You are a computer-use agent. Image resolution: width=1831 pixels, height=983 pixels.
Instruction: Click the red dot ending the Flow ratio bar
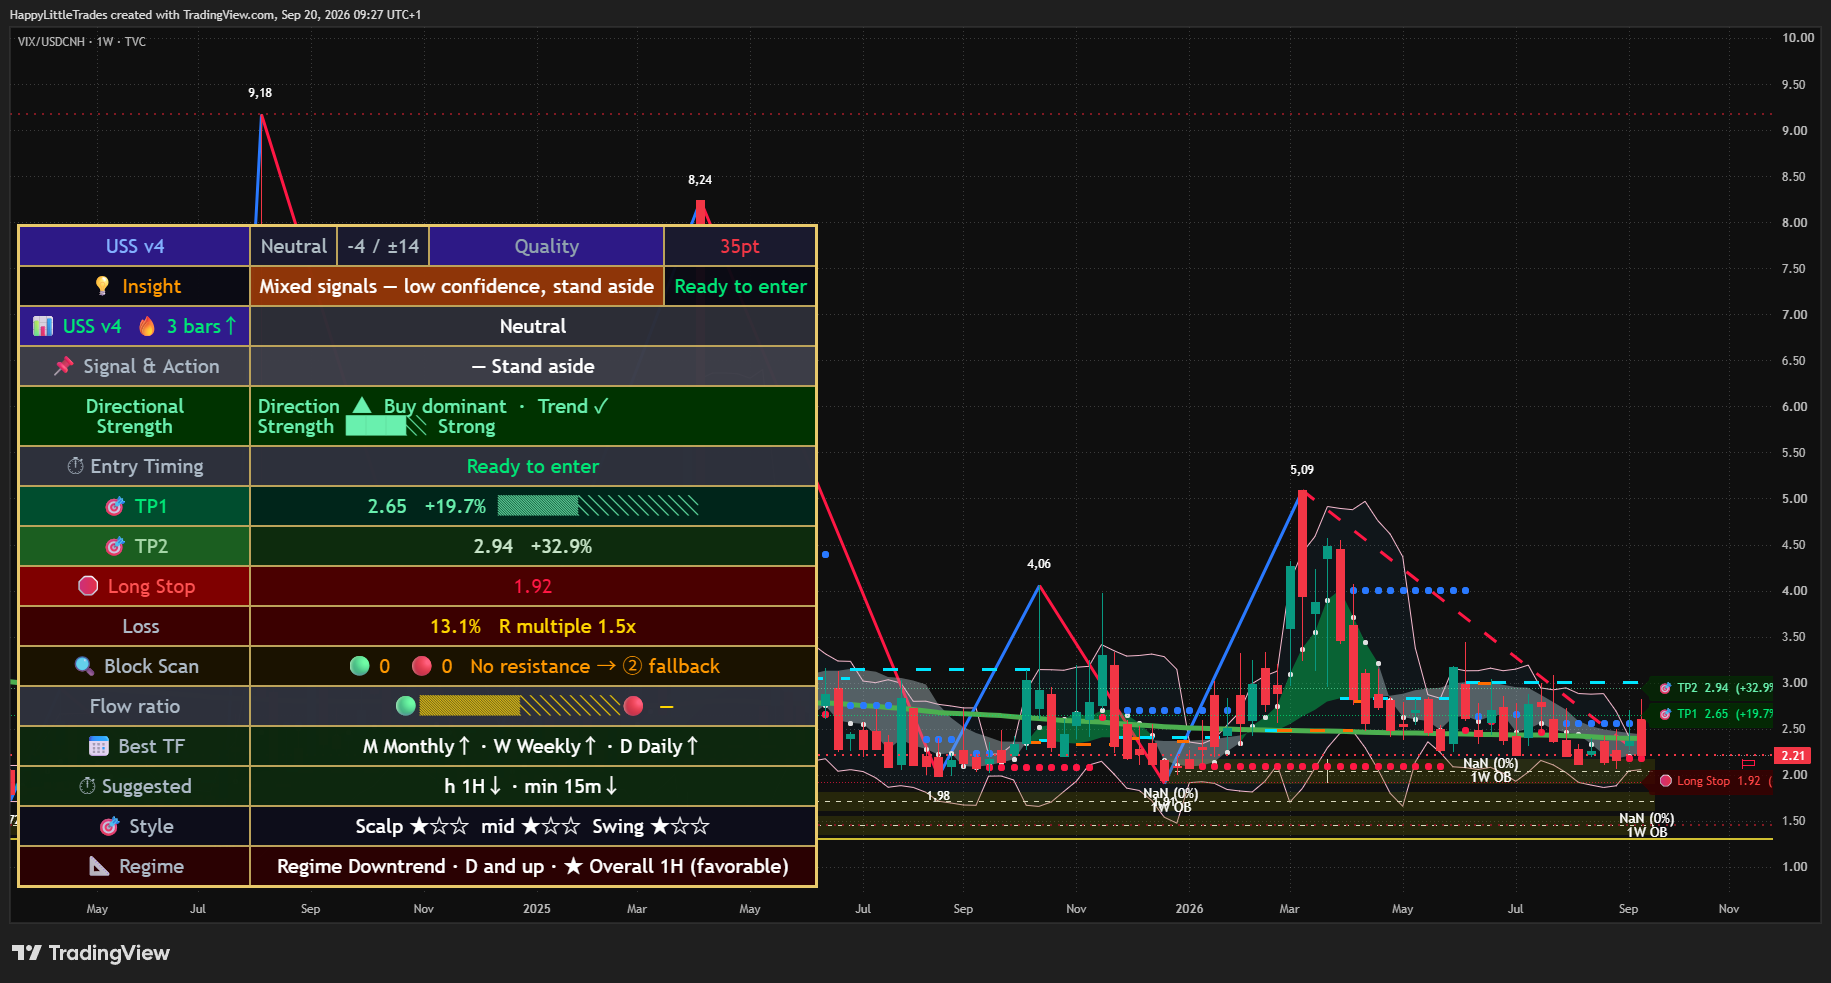[633, 706]
